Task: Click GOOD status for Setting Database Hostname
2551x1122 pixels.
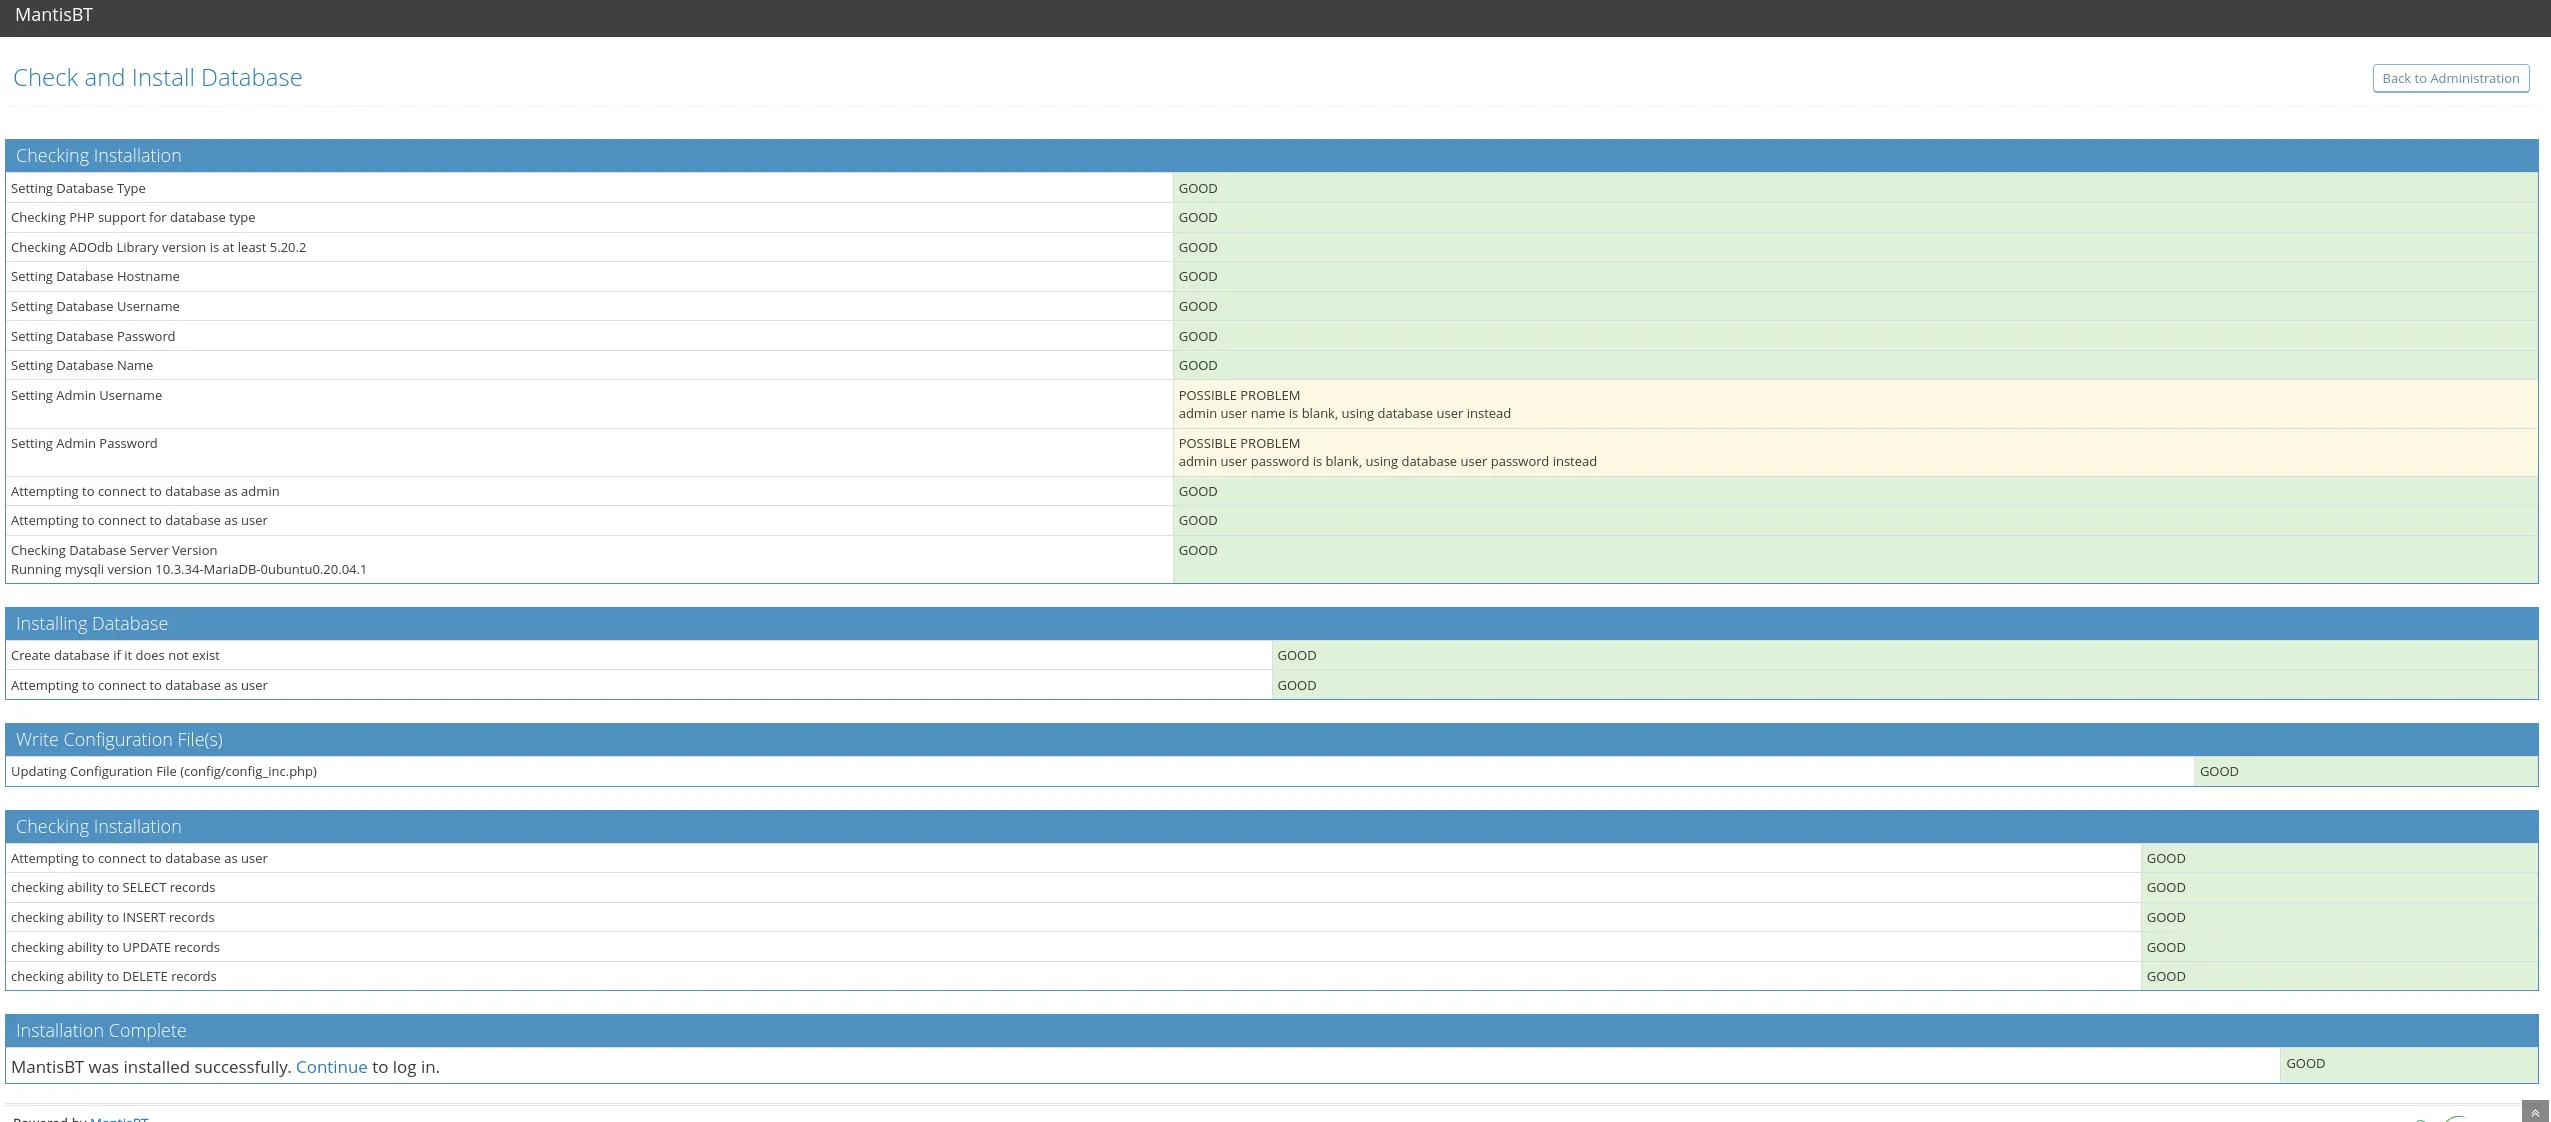Action: pos(1197,276)
